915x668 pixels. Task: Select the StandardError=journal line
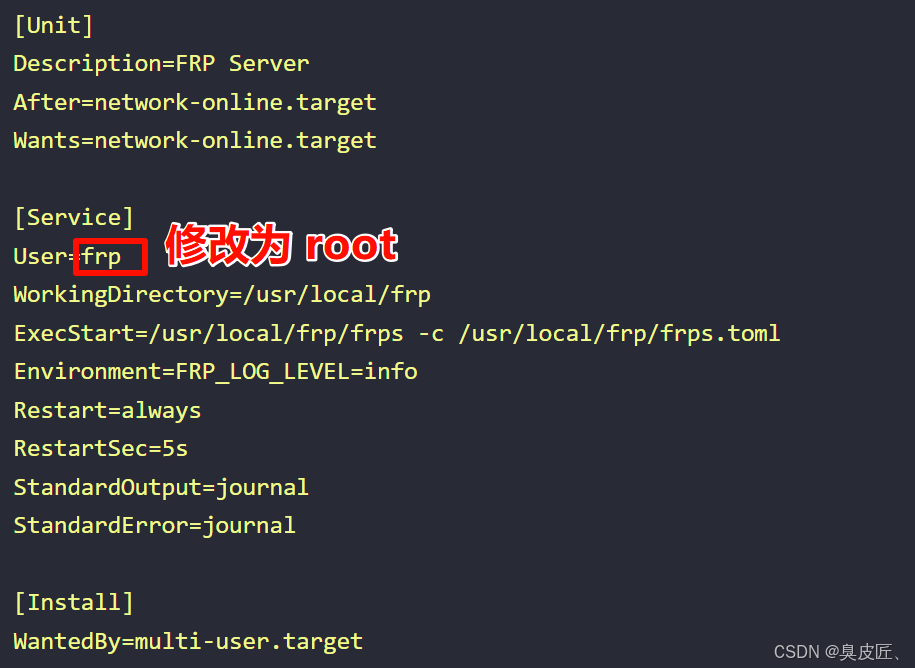coord(155,526)
